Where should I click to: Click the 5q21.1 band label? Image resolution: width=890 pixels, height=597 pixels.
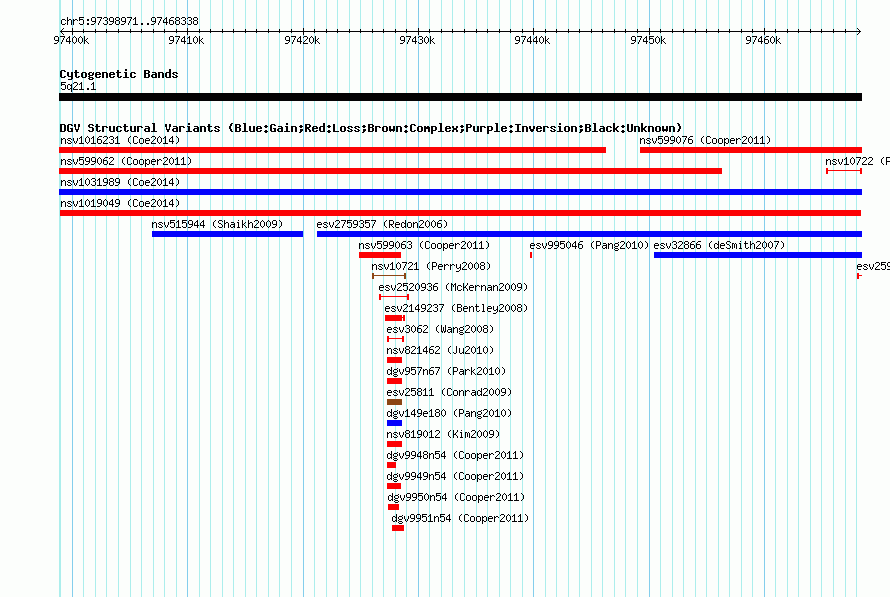78,86
